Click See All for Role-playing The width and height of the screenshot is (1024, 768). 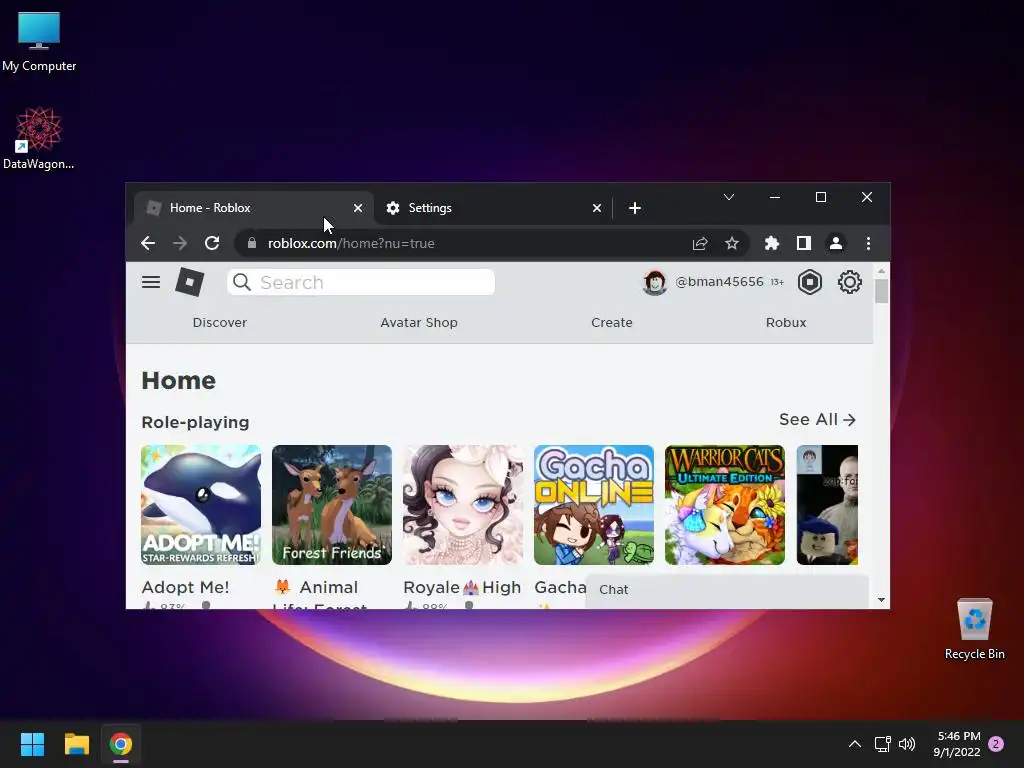817,419
